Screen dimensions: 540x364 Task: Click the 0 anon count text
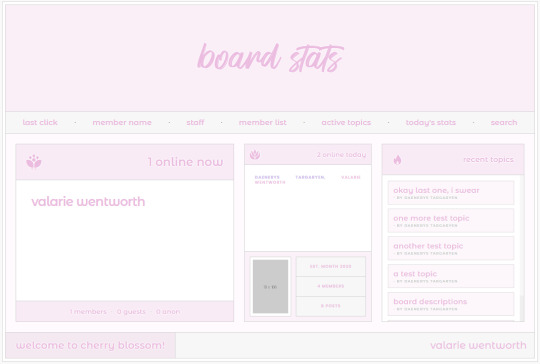168,312
